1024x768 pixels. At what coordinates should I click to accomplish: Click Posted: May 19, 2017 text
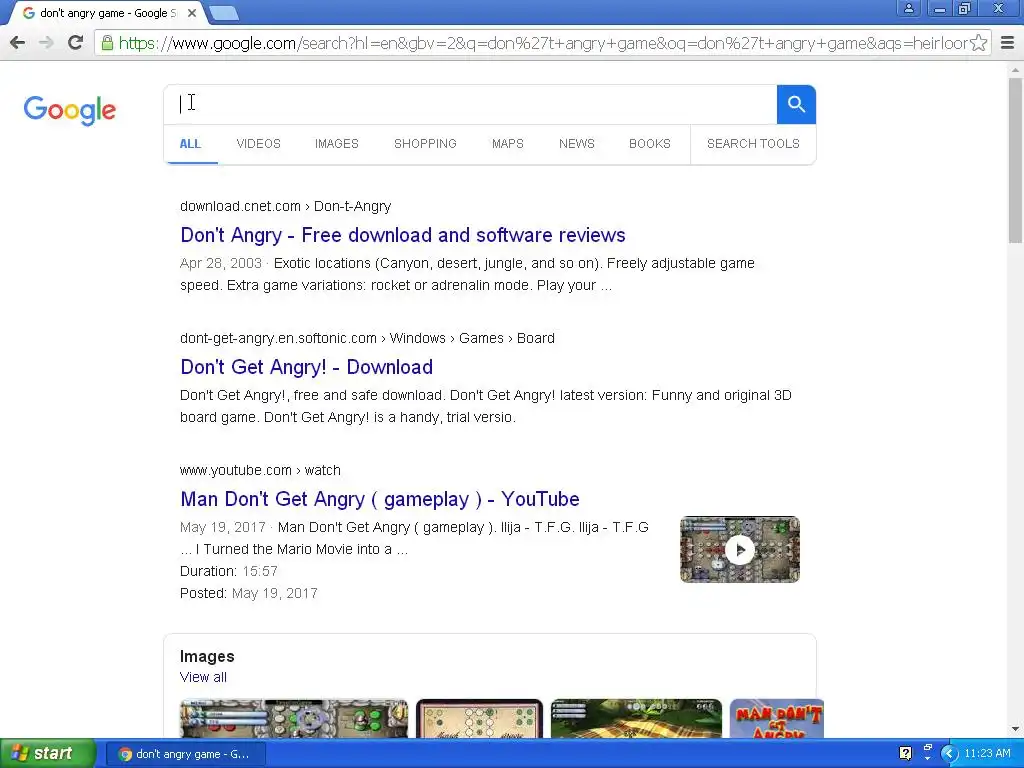(249, 594)
